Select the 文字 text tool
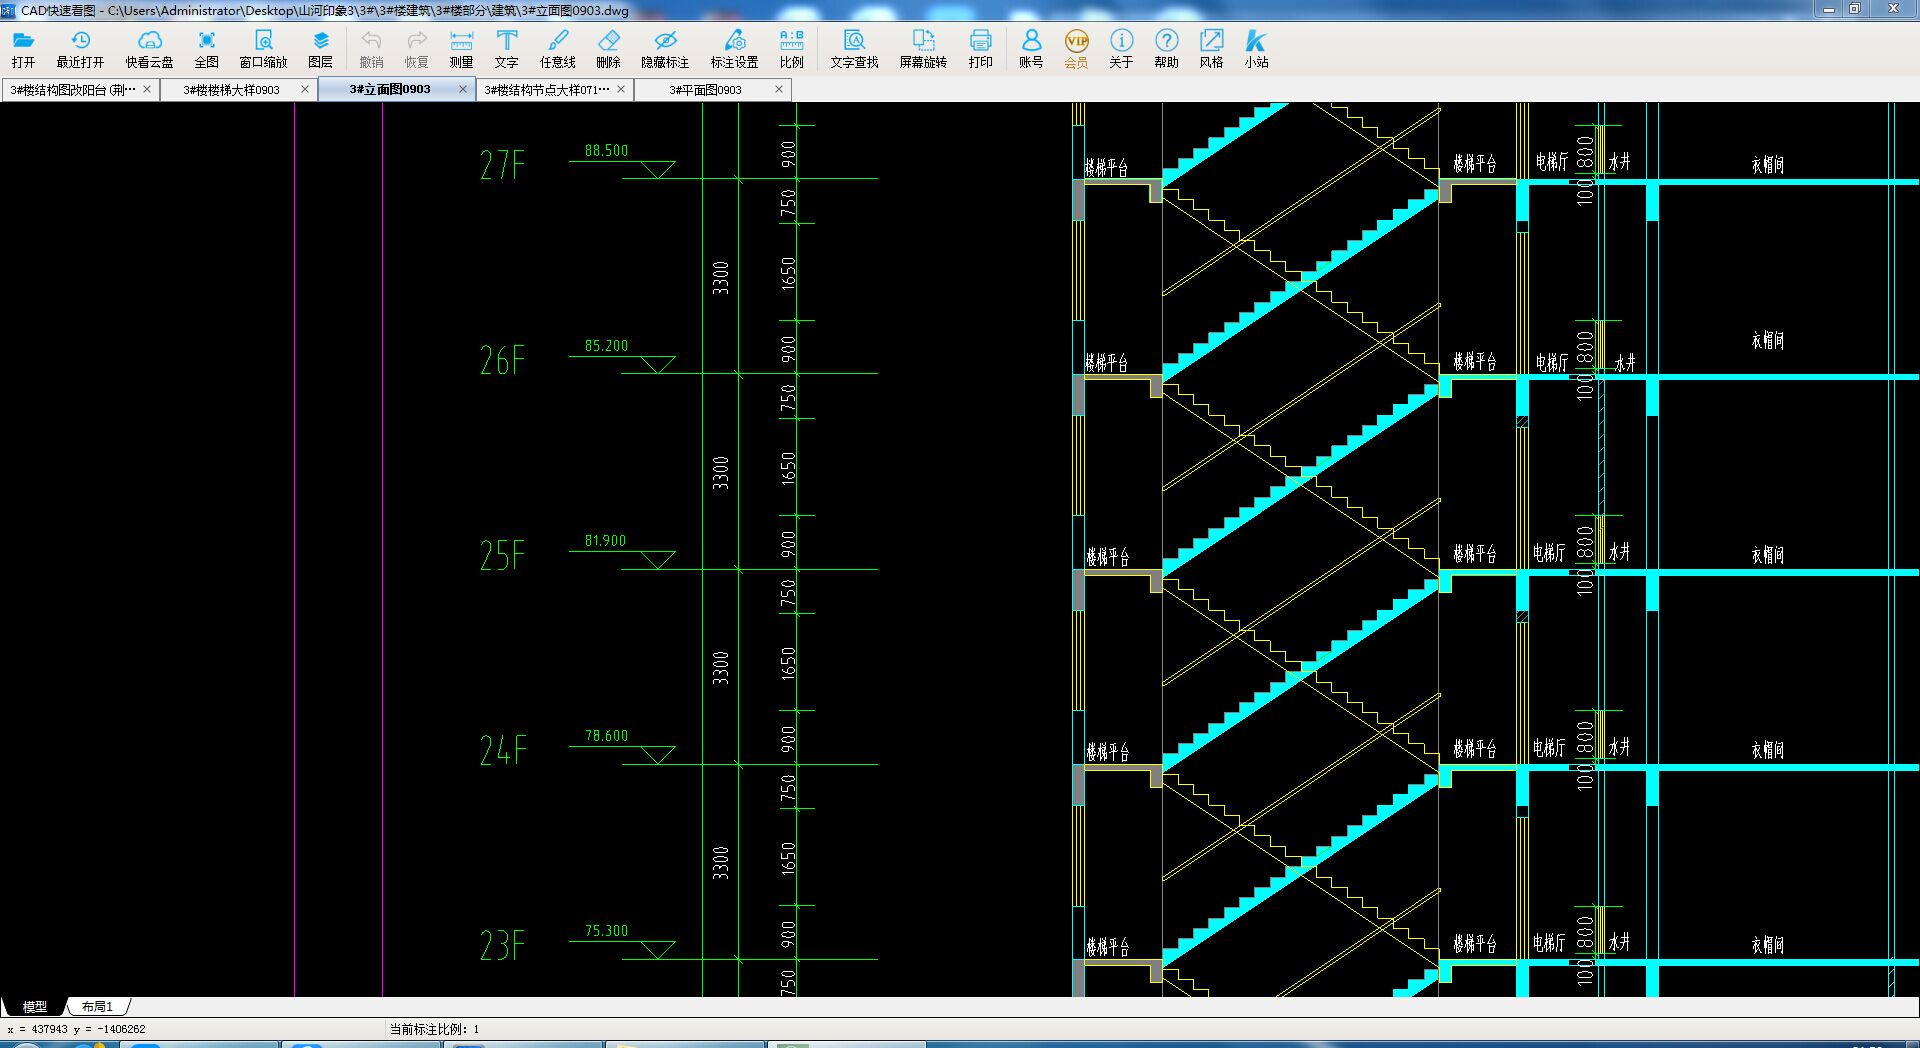This screenshot has width=1920, height=1048. pyautogui.click(x=507, y=49)
